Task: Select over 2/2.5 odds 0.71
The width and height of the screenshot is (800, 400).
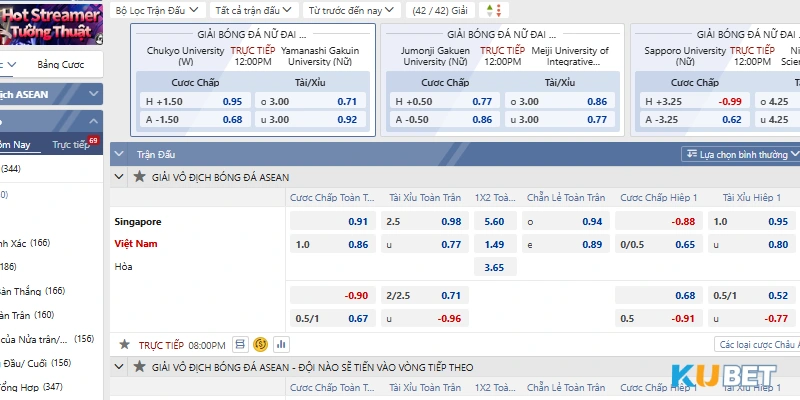Action: (424, 295)
